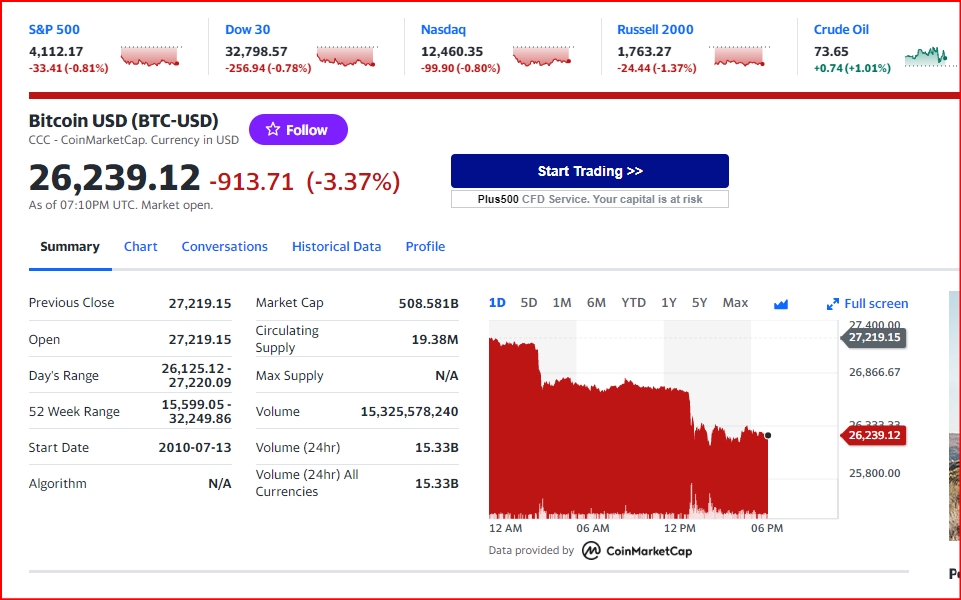Select the Max chart range
The image size is (961, 600).
[x=735, y=303]
